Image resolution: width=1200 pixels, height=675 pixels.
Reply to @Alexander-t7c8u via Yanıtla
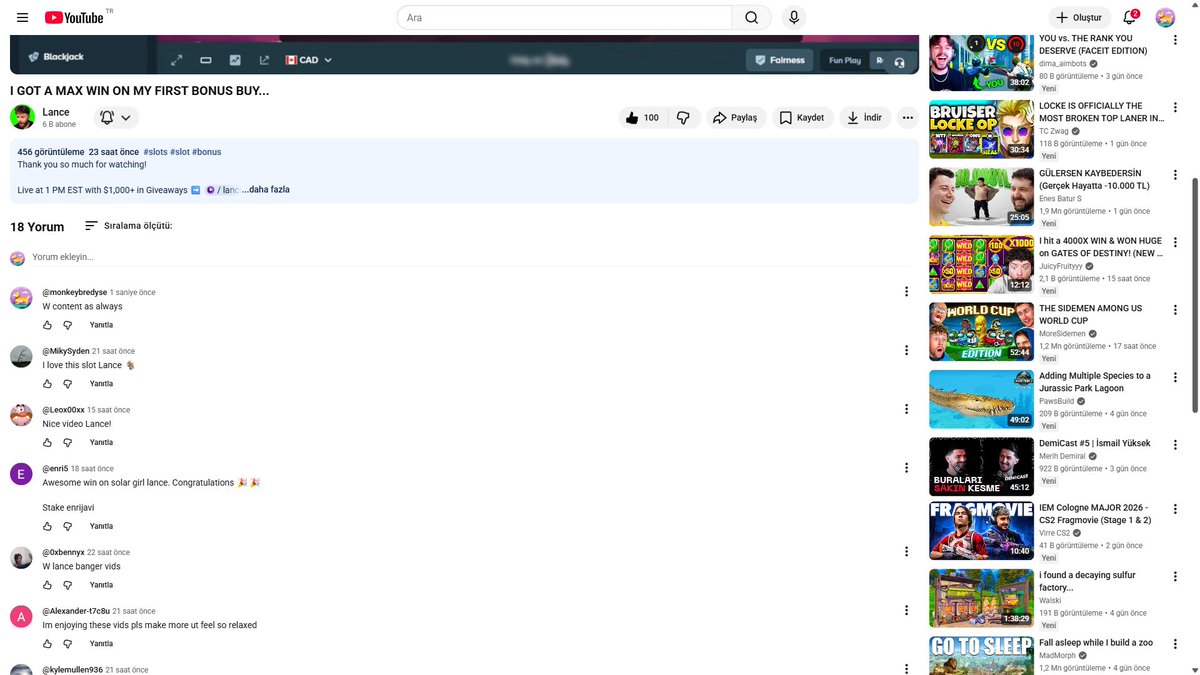click(101, 644)
